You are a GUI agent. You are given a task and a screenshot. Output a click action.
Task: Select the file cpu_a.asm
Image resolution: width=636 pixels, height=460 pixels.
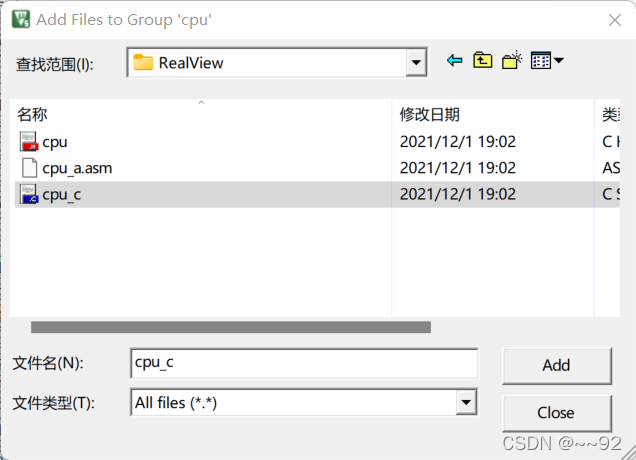tap(77, 168)
